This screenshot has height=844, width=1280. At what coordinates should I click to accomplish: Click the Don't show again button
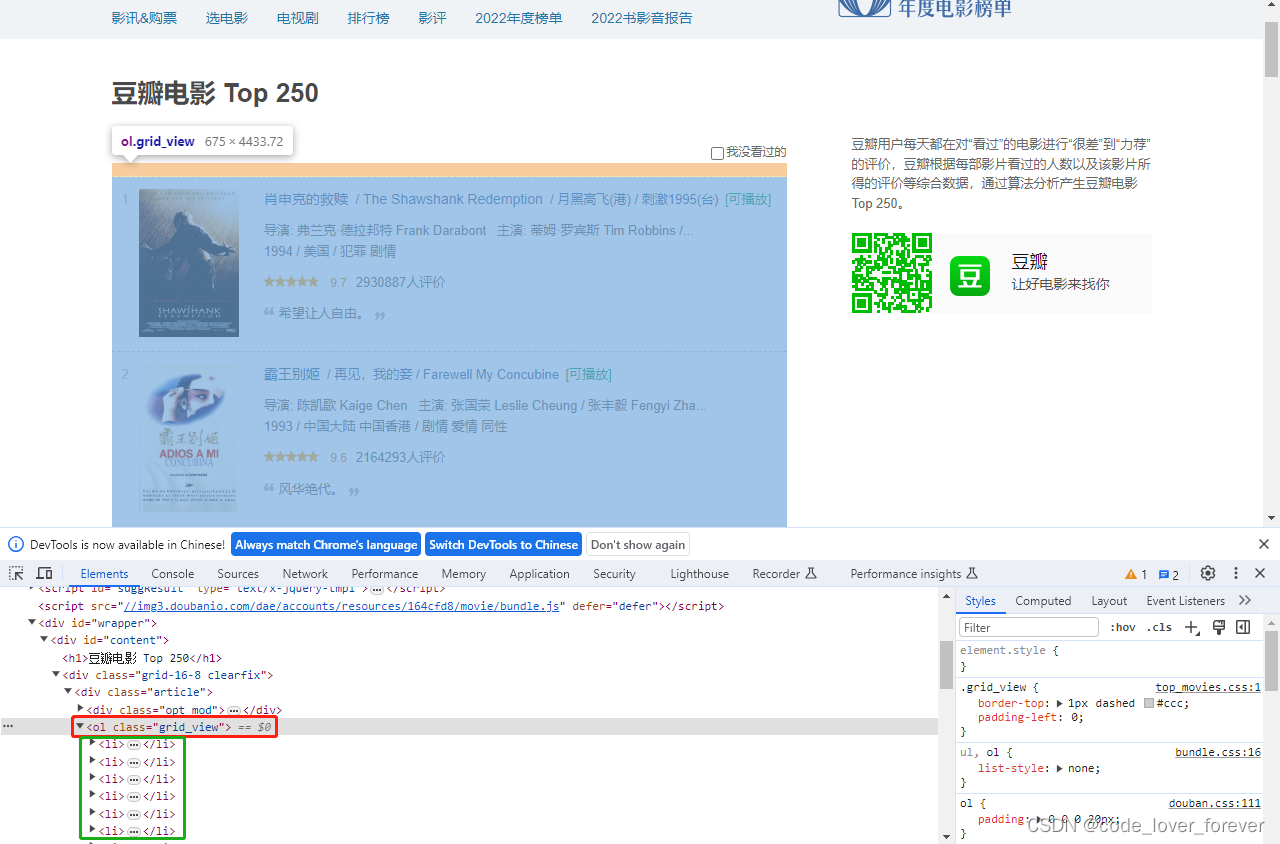[638, 544]
